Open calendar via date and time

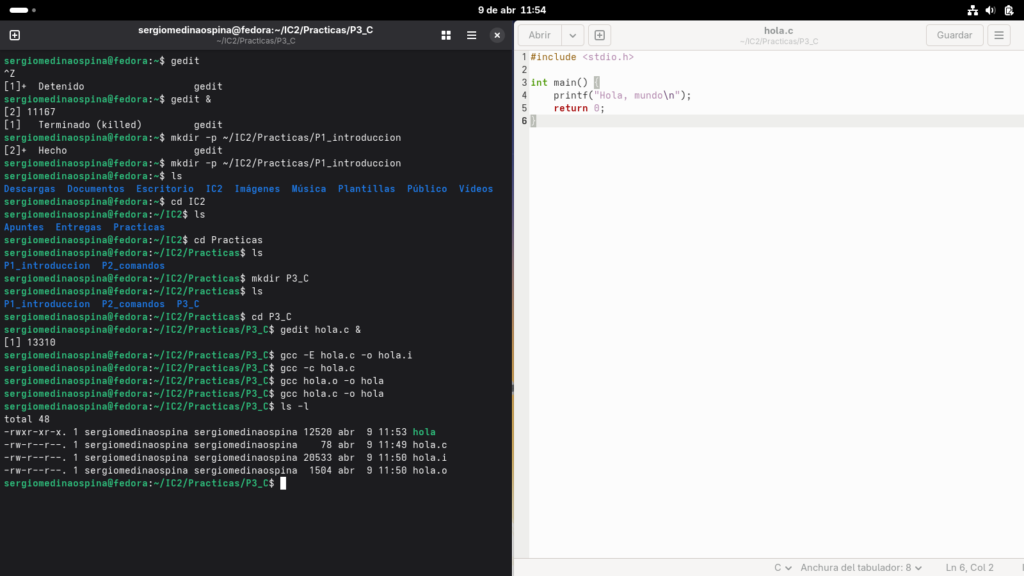point(511,9)
